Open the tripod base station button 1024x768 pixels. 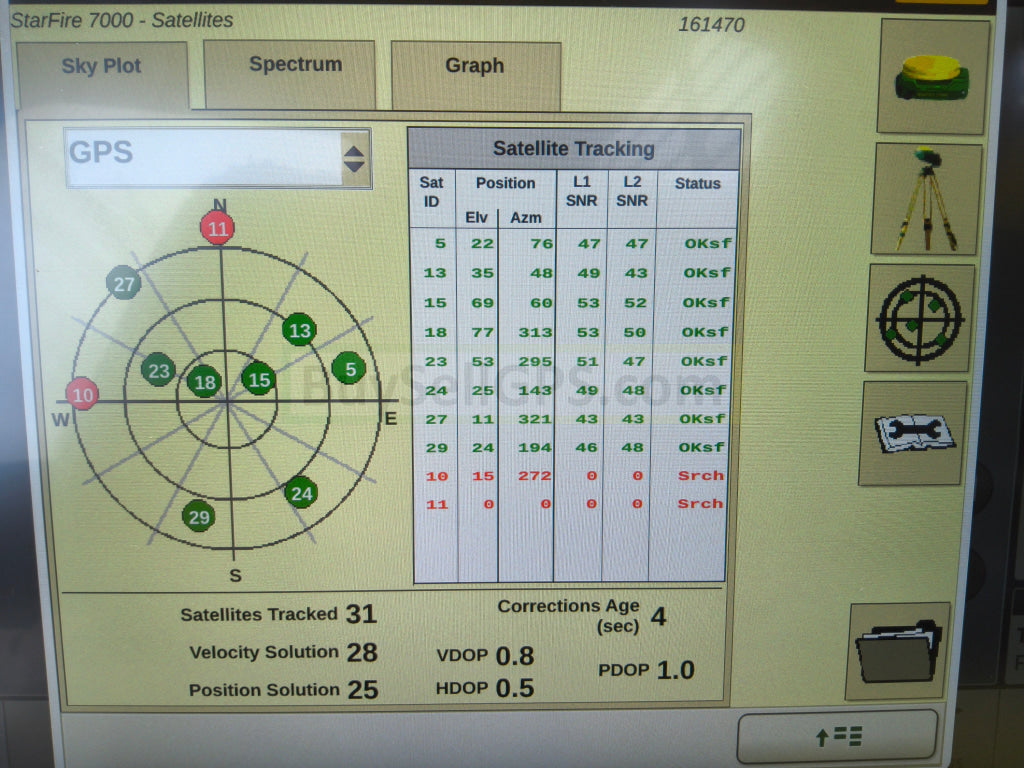pos(927,199)
